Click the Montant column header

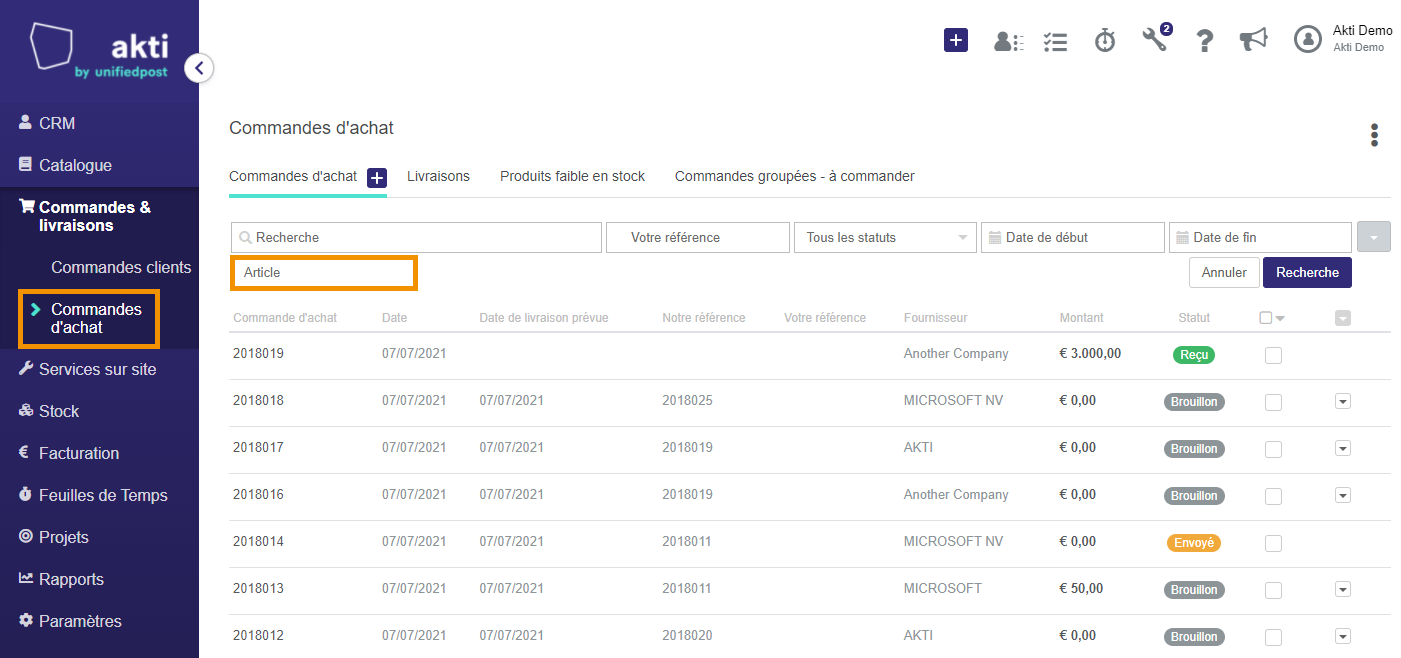[1082, 318]
